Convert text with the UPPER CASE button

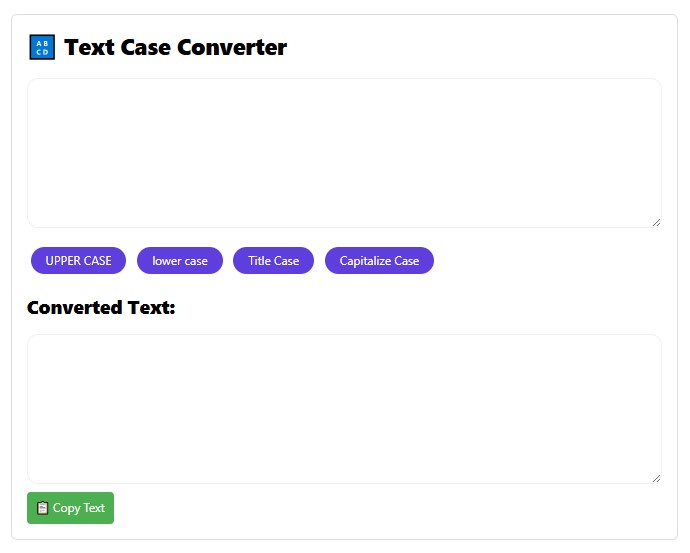78,261
